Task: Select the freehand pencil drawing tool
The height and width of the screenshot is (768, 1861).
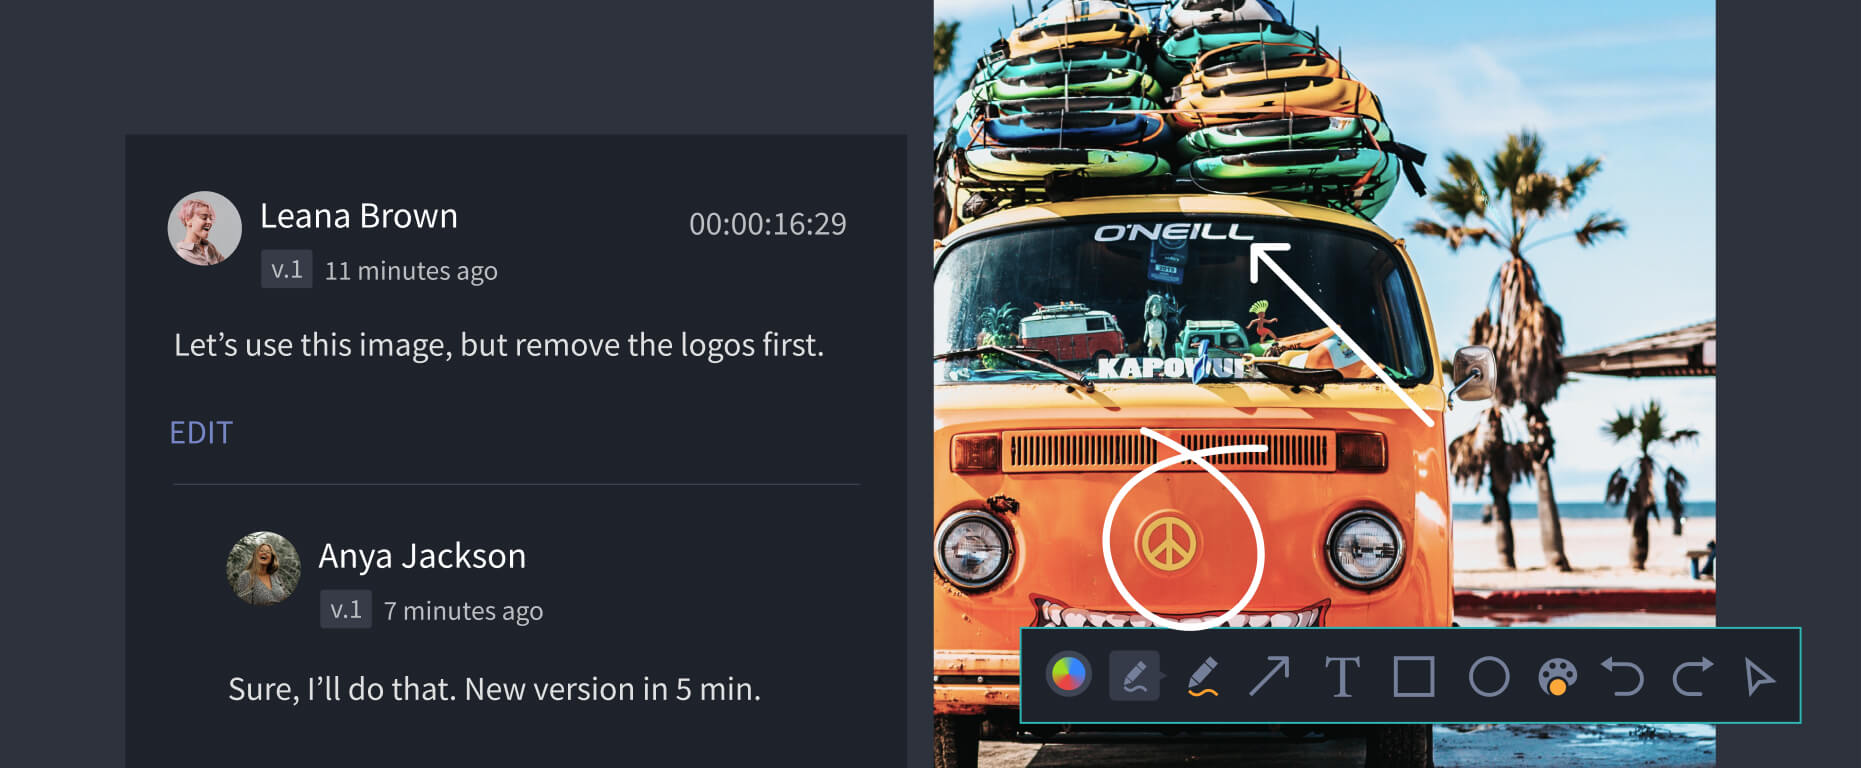Action: [1135, 675]
